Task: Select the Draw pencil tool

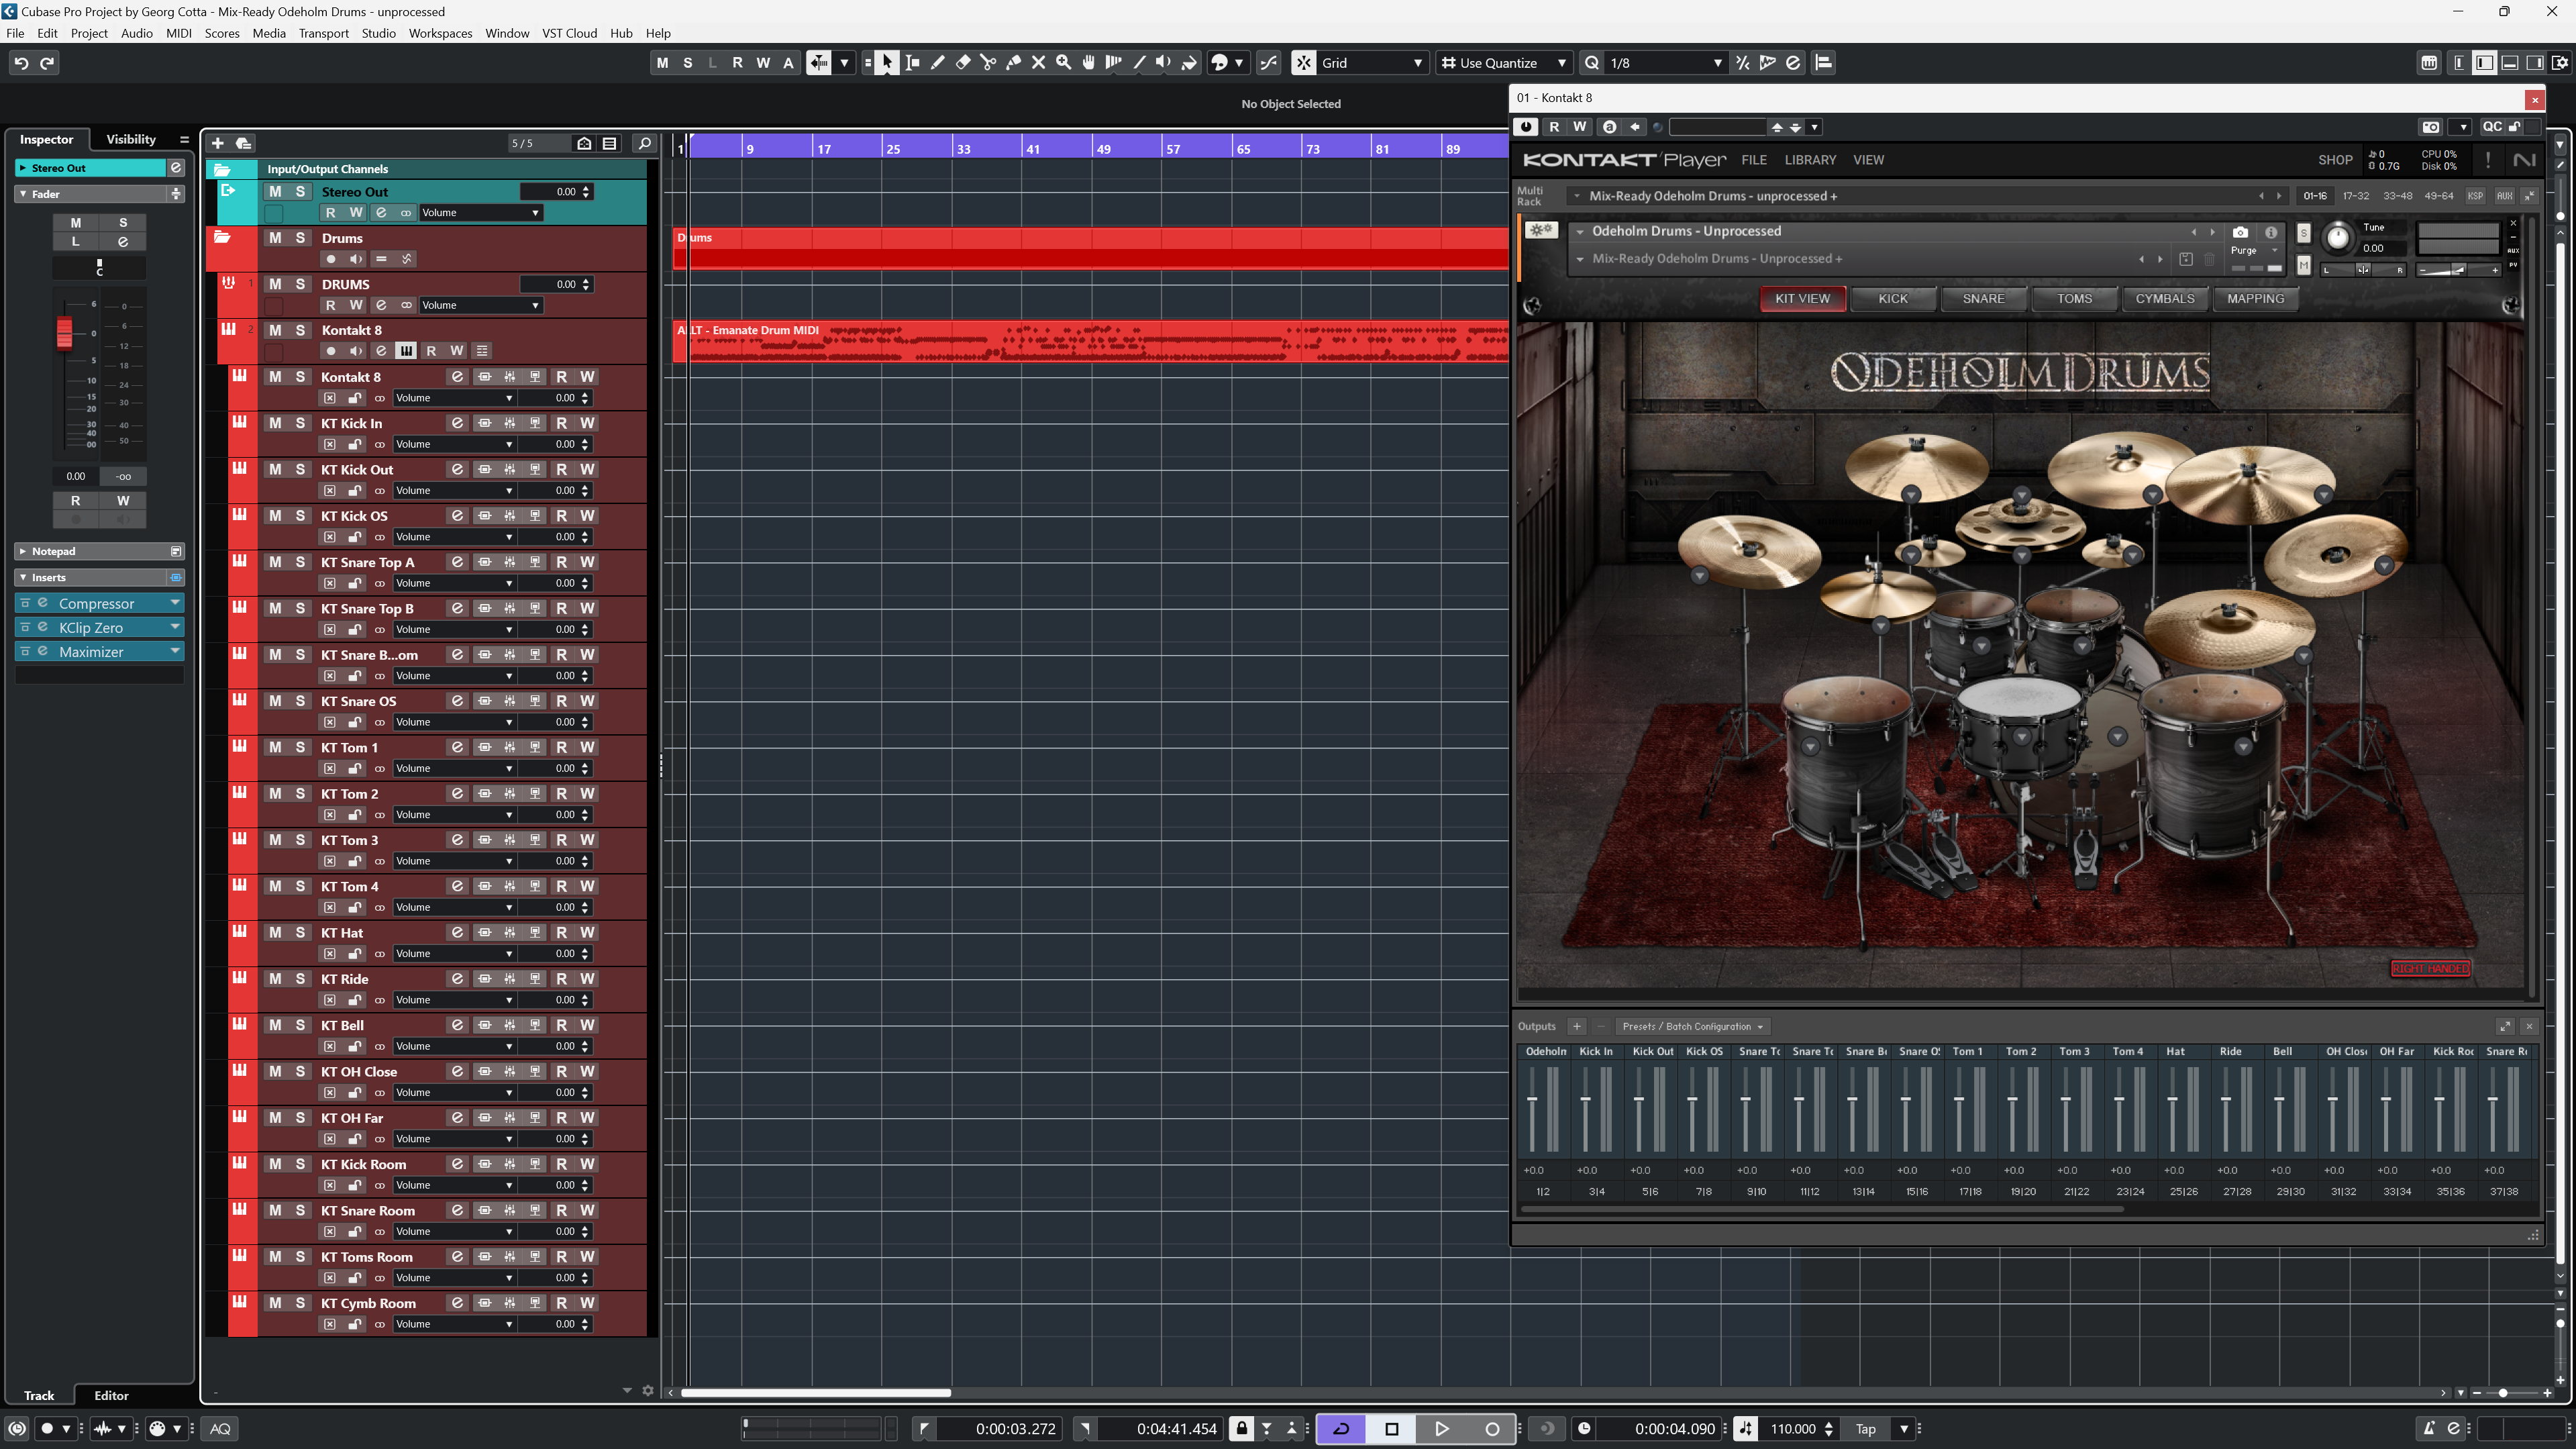Action: (938, 62)
